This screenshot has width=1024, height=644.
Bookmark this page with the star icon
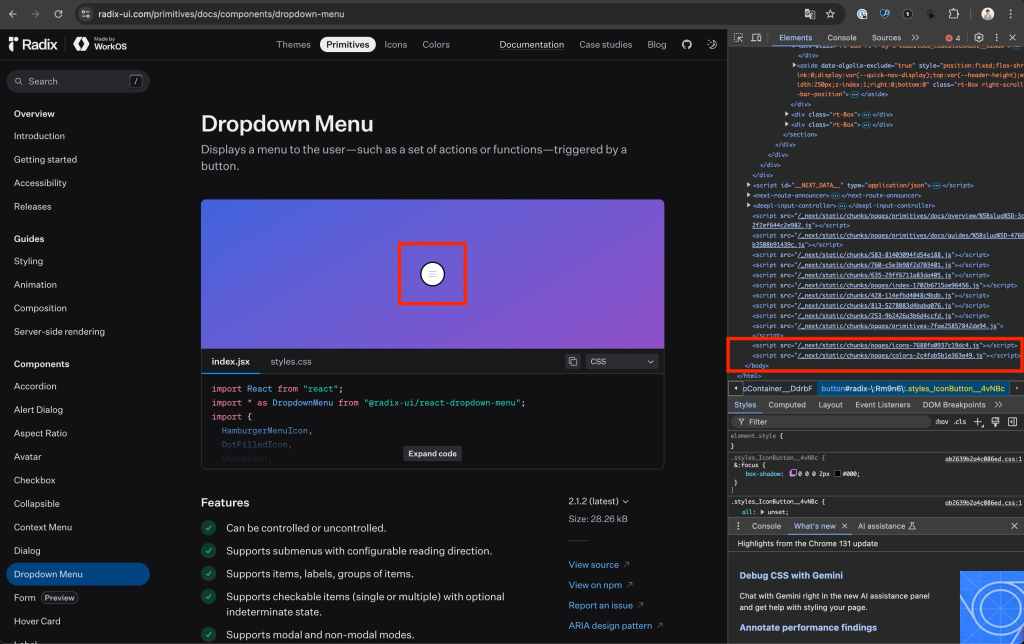[830, 14]
